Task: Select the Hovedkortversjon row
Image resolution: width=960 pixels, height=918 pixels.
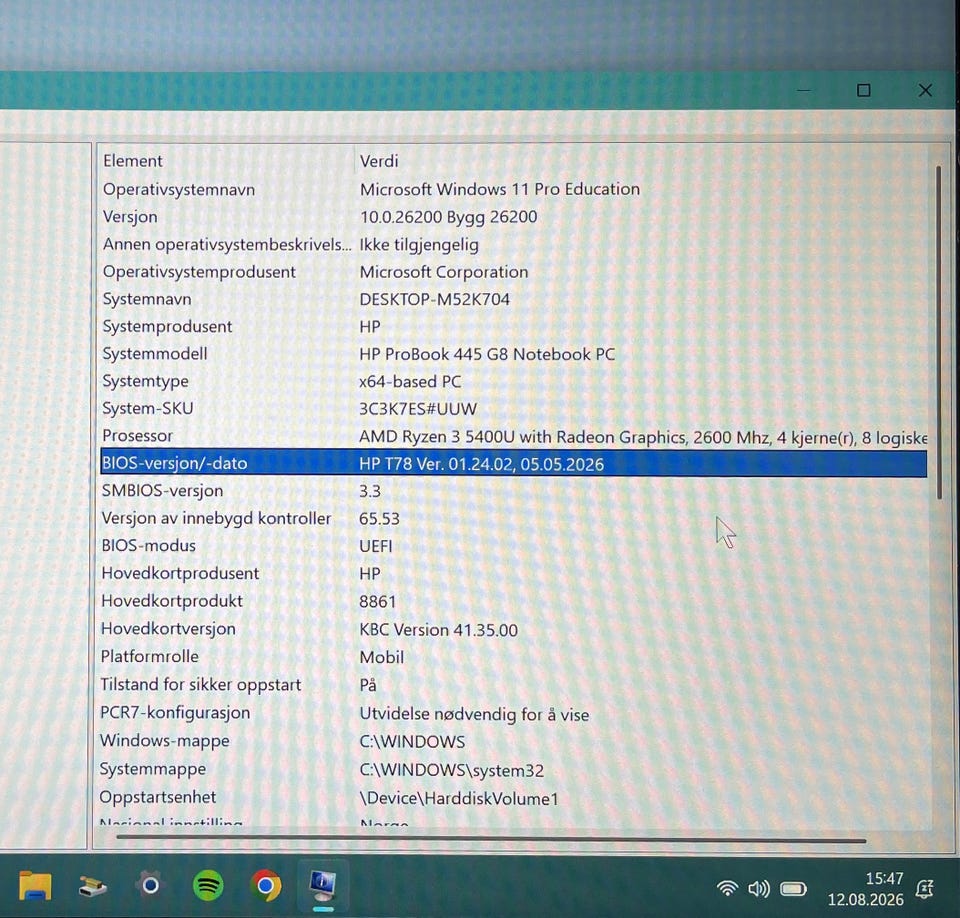Action: [x=514, y=629]
